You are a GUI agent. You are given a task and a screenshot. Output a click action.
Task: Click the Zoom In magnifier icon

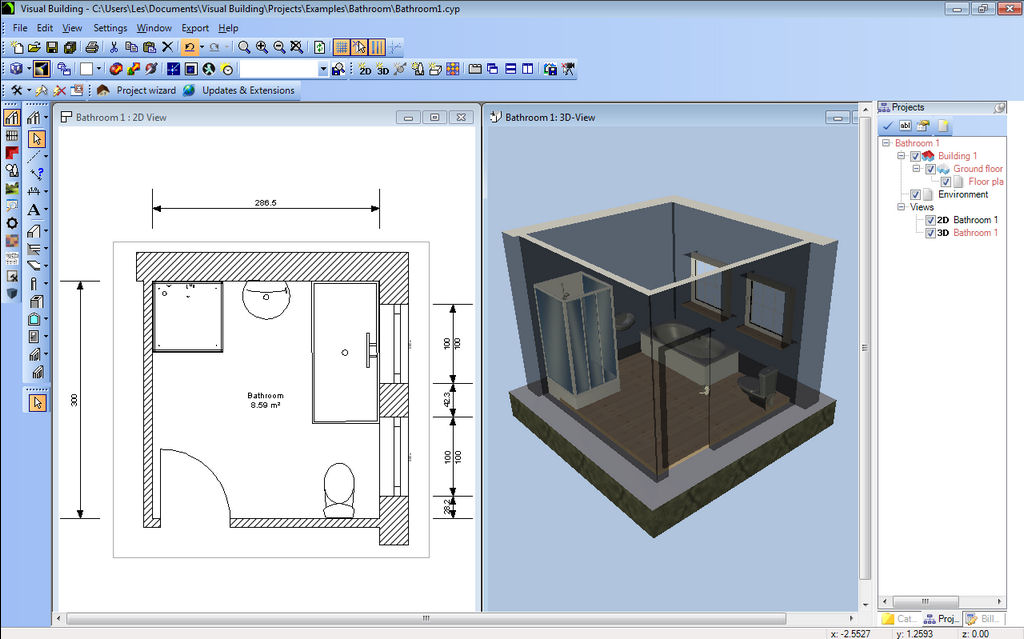[x=262, y=47]
